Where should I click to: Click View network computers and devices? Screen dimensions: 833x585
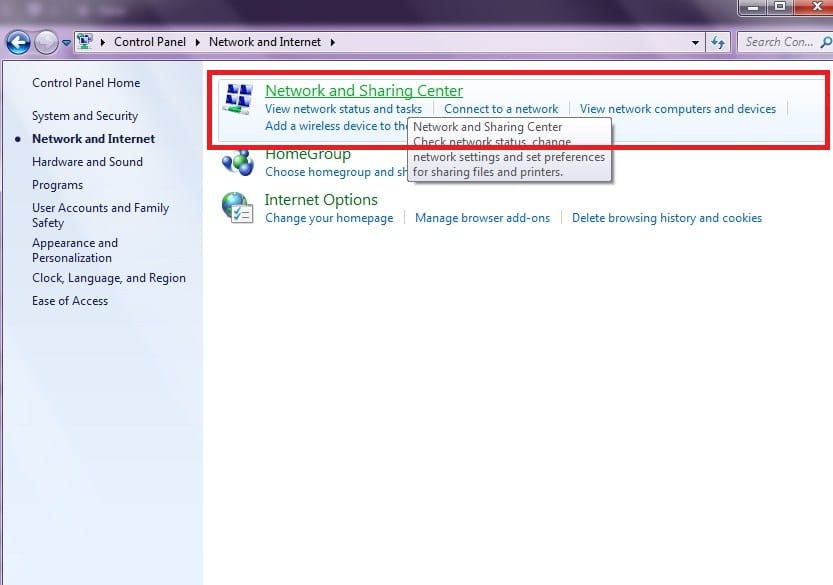[677, 109]
